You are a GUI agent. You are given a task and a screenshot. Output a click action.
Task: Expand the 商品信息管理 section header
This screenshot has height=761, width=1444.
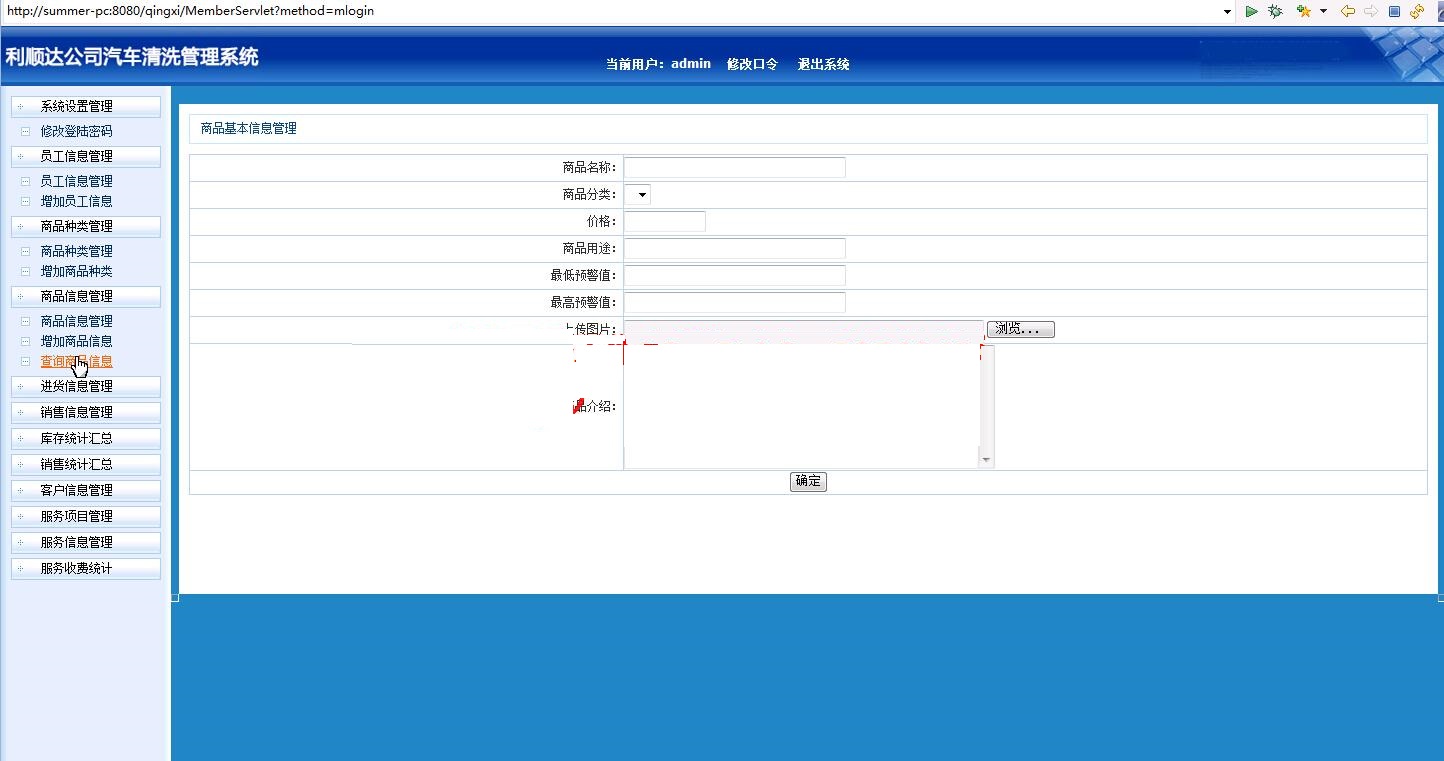click(85, 296)
